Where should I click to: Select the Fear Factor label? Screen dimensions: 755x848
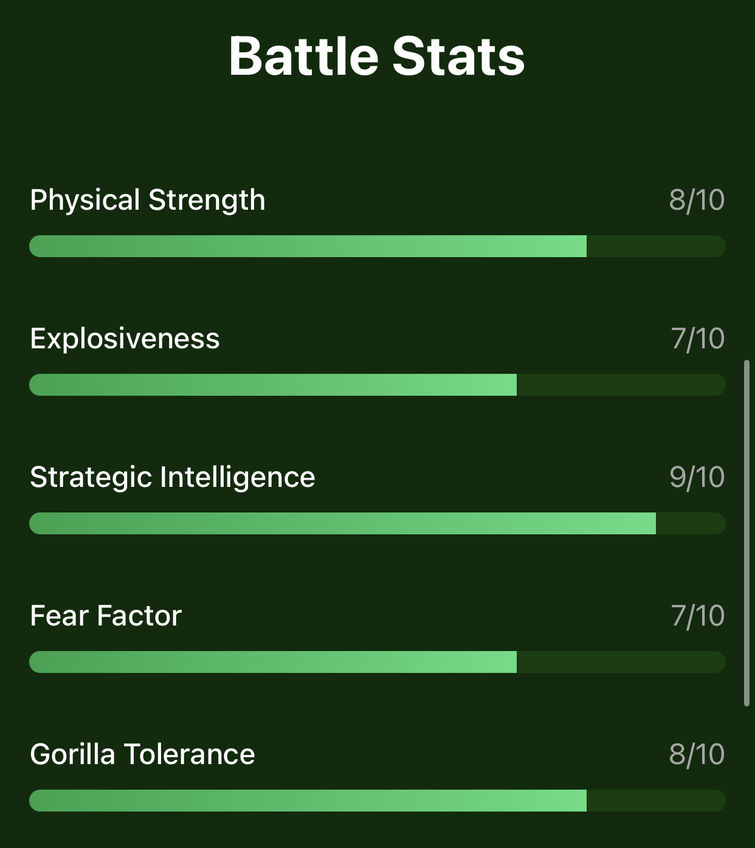106,615
